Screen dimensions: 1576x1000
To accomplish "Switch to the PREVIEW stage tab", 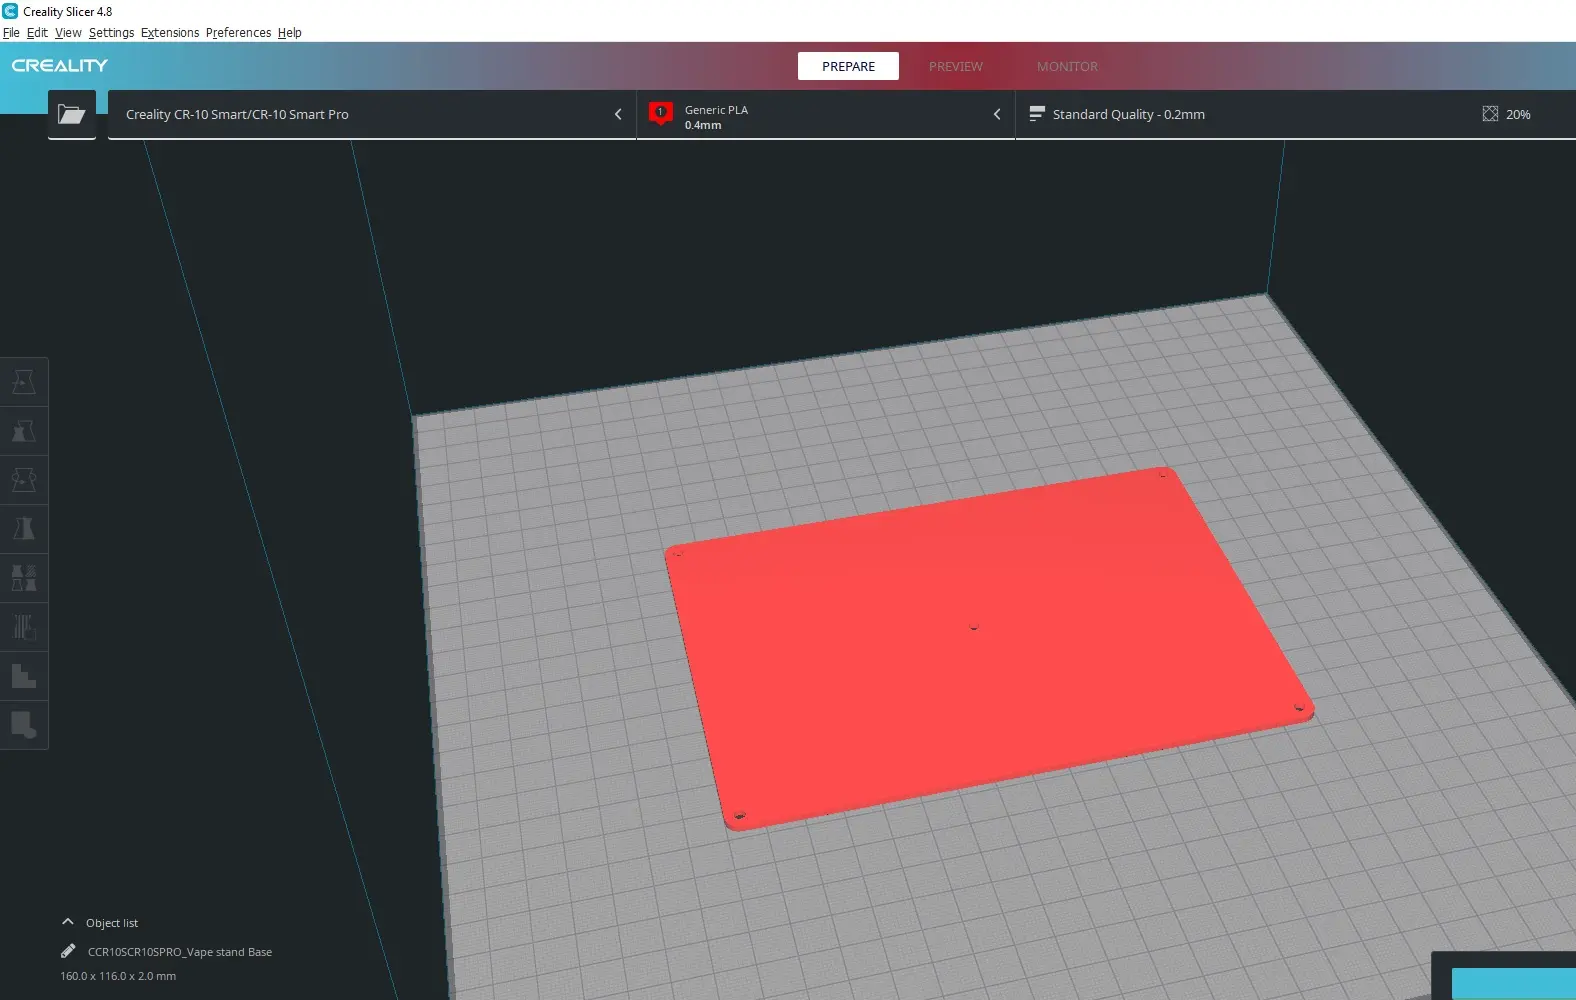I will coord(955,66).
